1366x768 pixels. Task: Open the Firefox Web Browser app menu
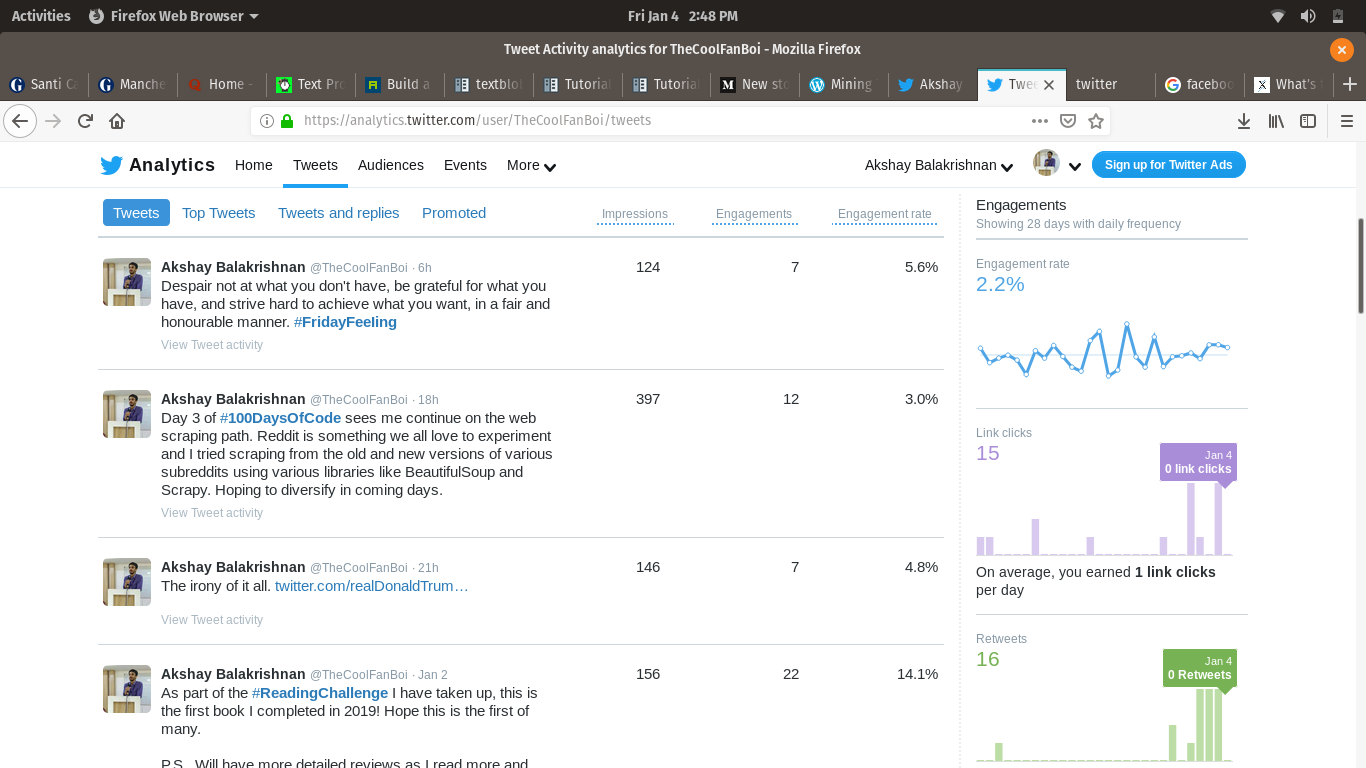click(x=173, y=16)
